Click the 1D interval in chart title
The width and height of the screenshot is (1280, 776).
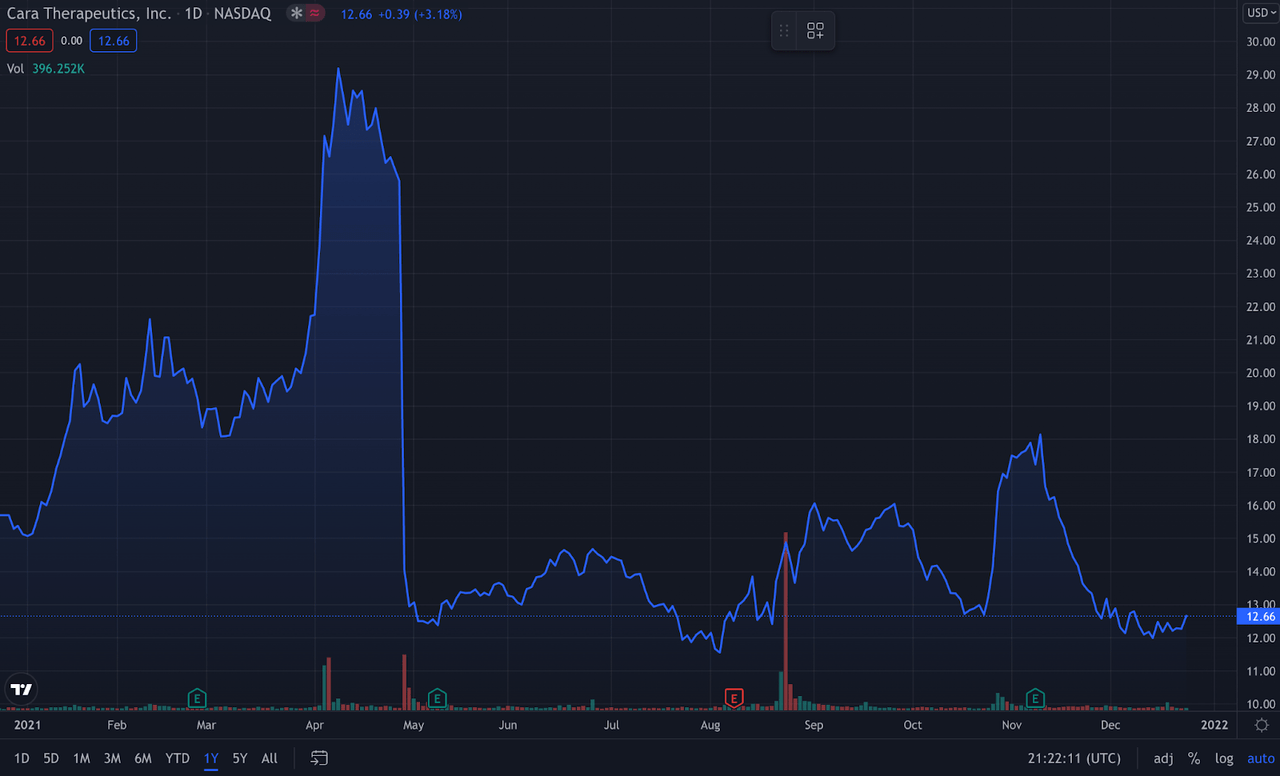tap(194, 14)
